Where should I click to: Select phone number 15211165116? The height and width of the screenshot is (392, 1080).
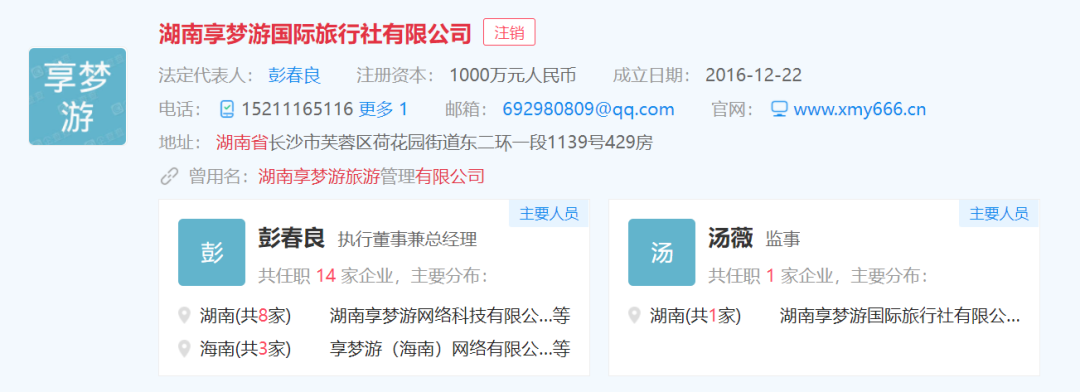click(x=297, y=109)
